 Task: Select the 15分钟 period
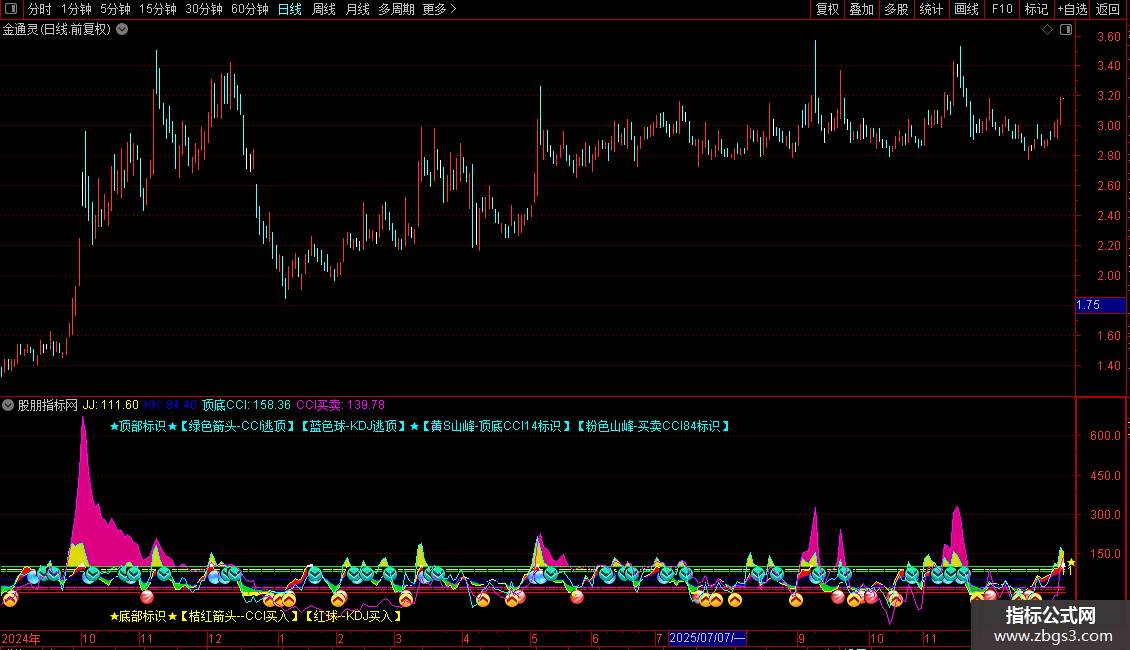[157, 9]
